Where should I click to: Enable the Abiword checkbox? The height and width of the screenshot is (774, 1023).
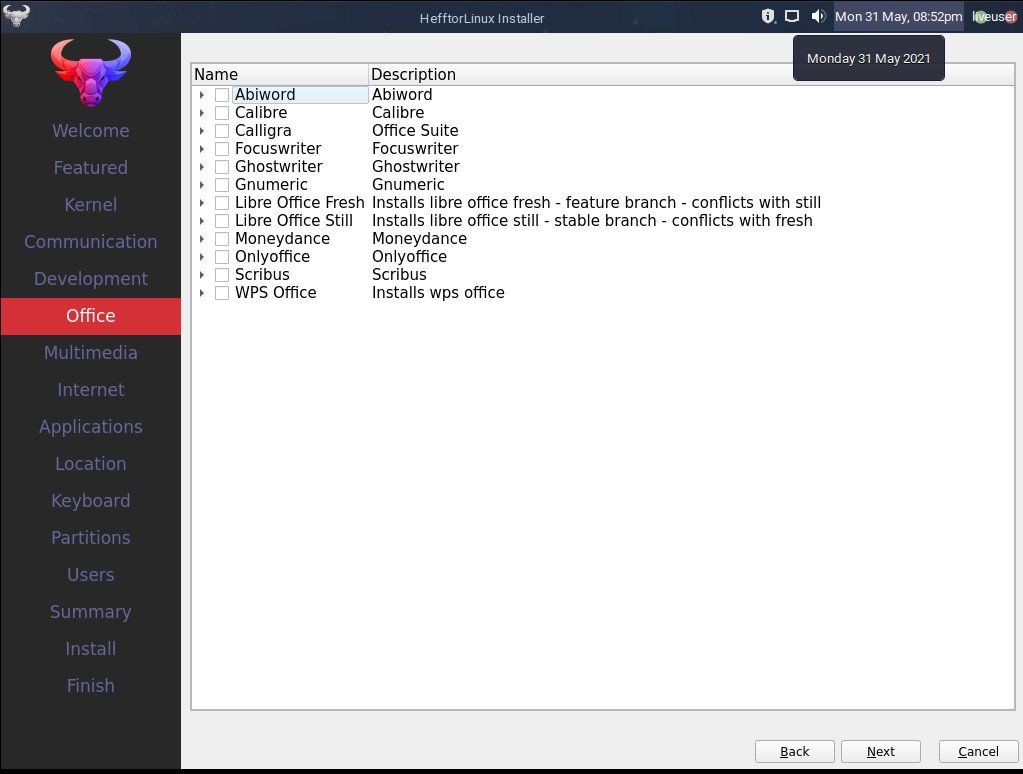[x=222, y=95]
